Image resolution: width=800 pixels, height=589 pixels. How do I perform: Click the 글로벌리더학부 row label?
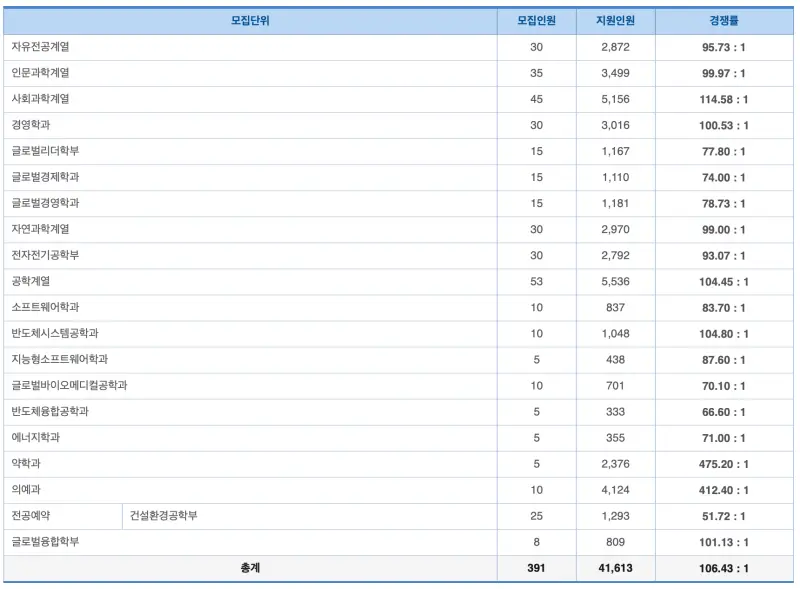tap(45, 151)
